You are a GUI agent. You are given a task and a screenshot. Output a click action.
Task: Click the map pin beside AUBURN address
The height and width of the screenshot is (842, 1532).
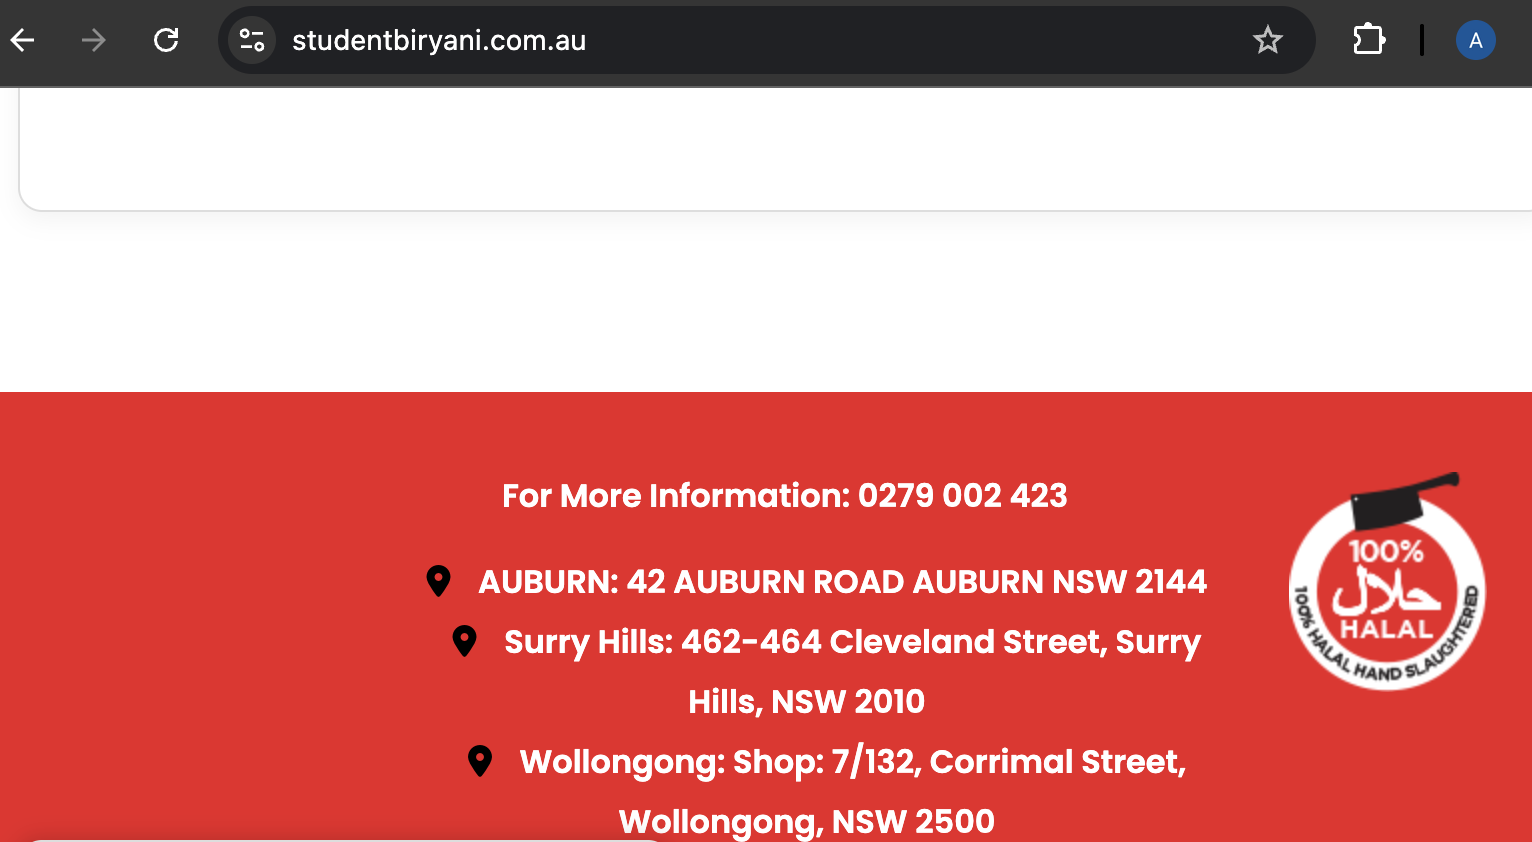click(438, 581)
